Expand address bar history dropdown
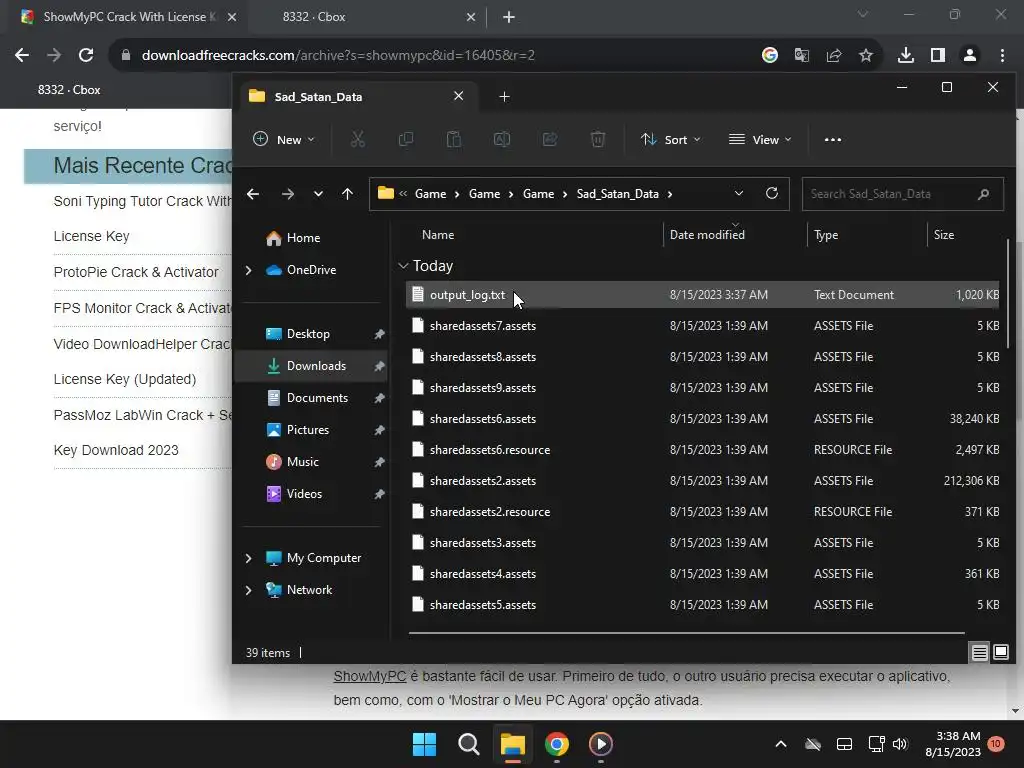Viewport: 1024px width, 768px height. coord(739,193)
